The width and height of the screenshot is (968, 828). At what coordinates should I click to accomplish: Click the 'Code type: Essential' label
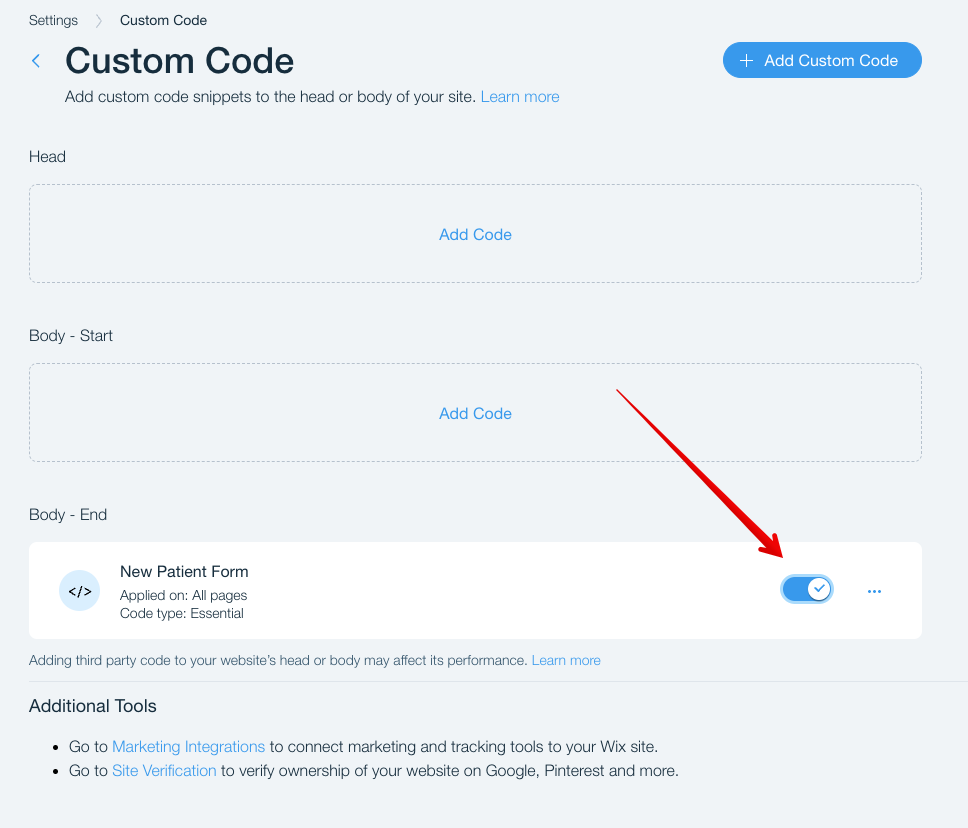181,613
